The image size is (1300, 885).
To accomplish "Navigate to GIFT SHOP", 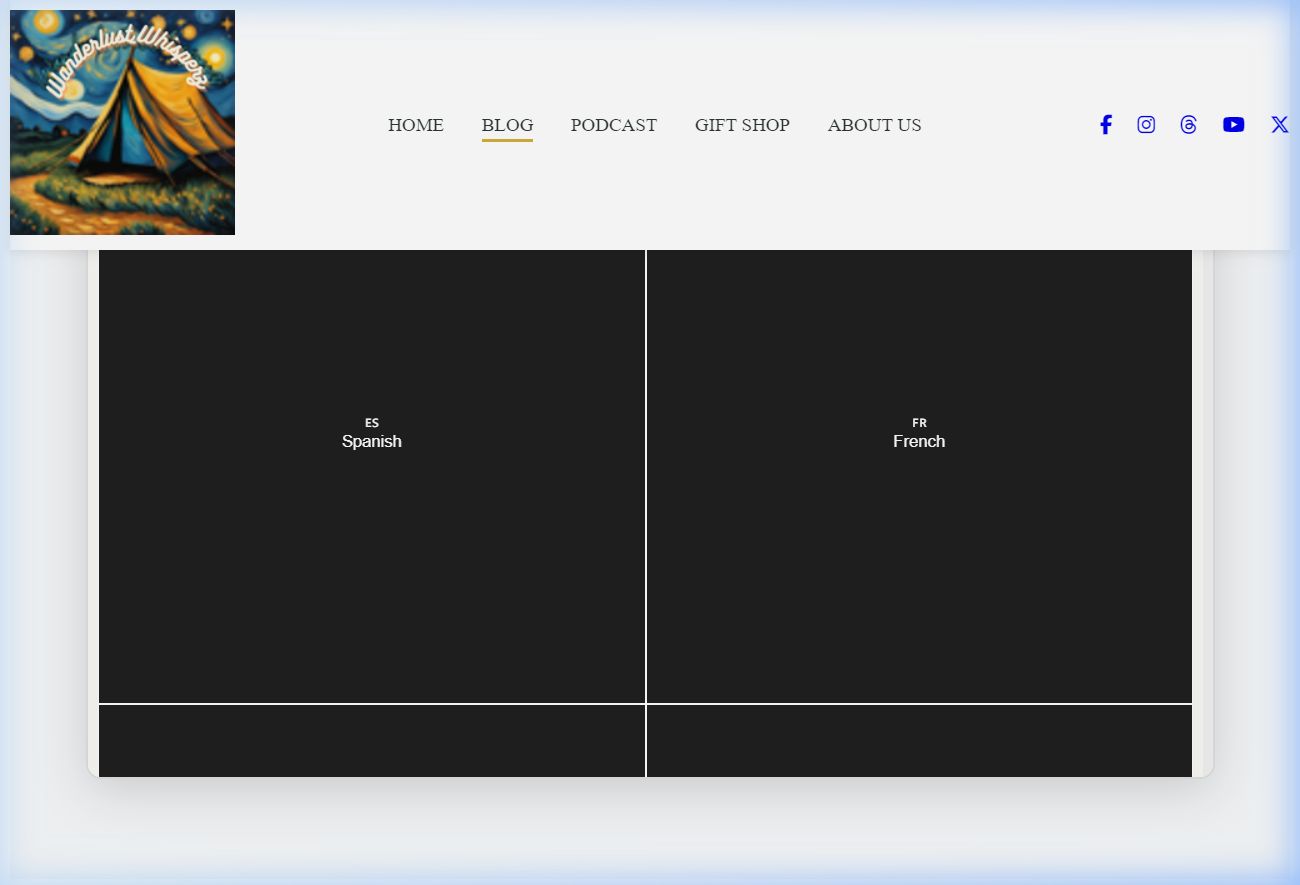I will pos(742,125).
